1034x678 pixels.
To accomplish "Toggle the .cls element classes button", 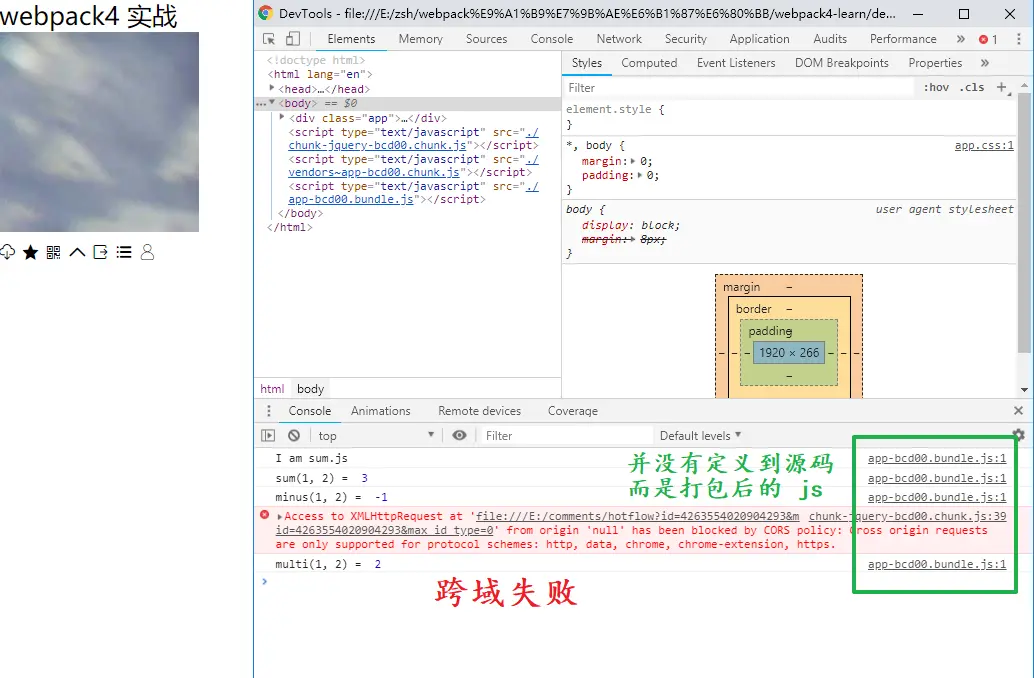I will point(971,87).
